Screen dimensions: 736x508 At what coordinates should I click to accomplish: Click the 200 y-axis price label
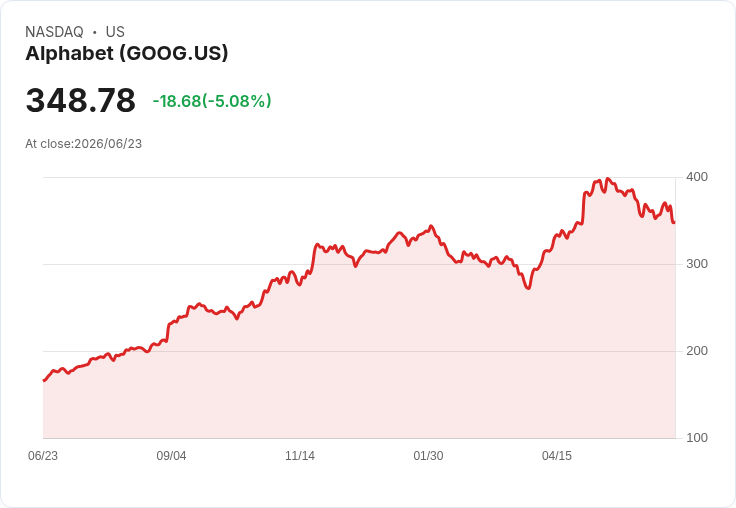[697, 351]
